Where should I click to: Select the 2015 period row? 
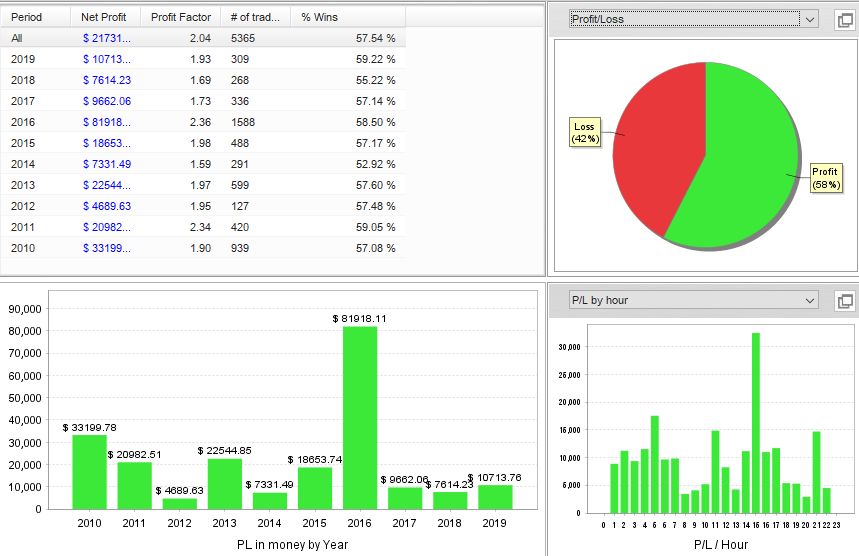[203, 143]
